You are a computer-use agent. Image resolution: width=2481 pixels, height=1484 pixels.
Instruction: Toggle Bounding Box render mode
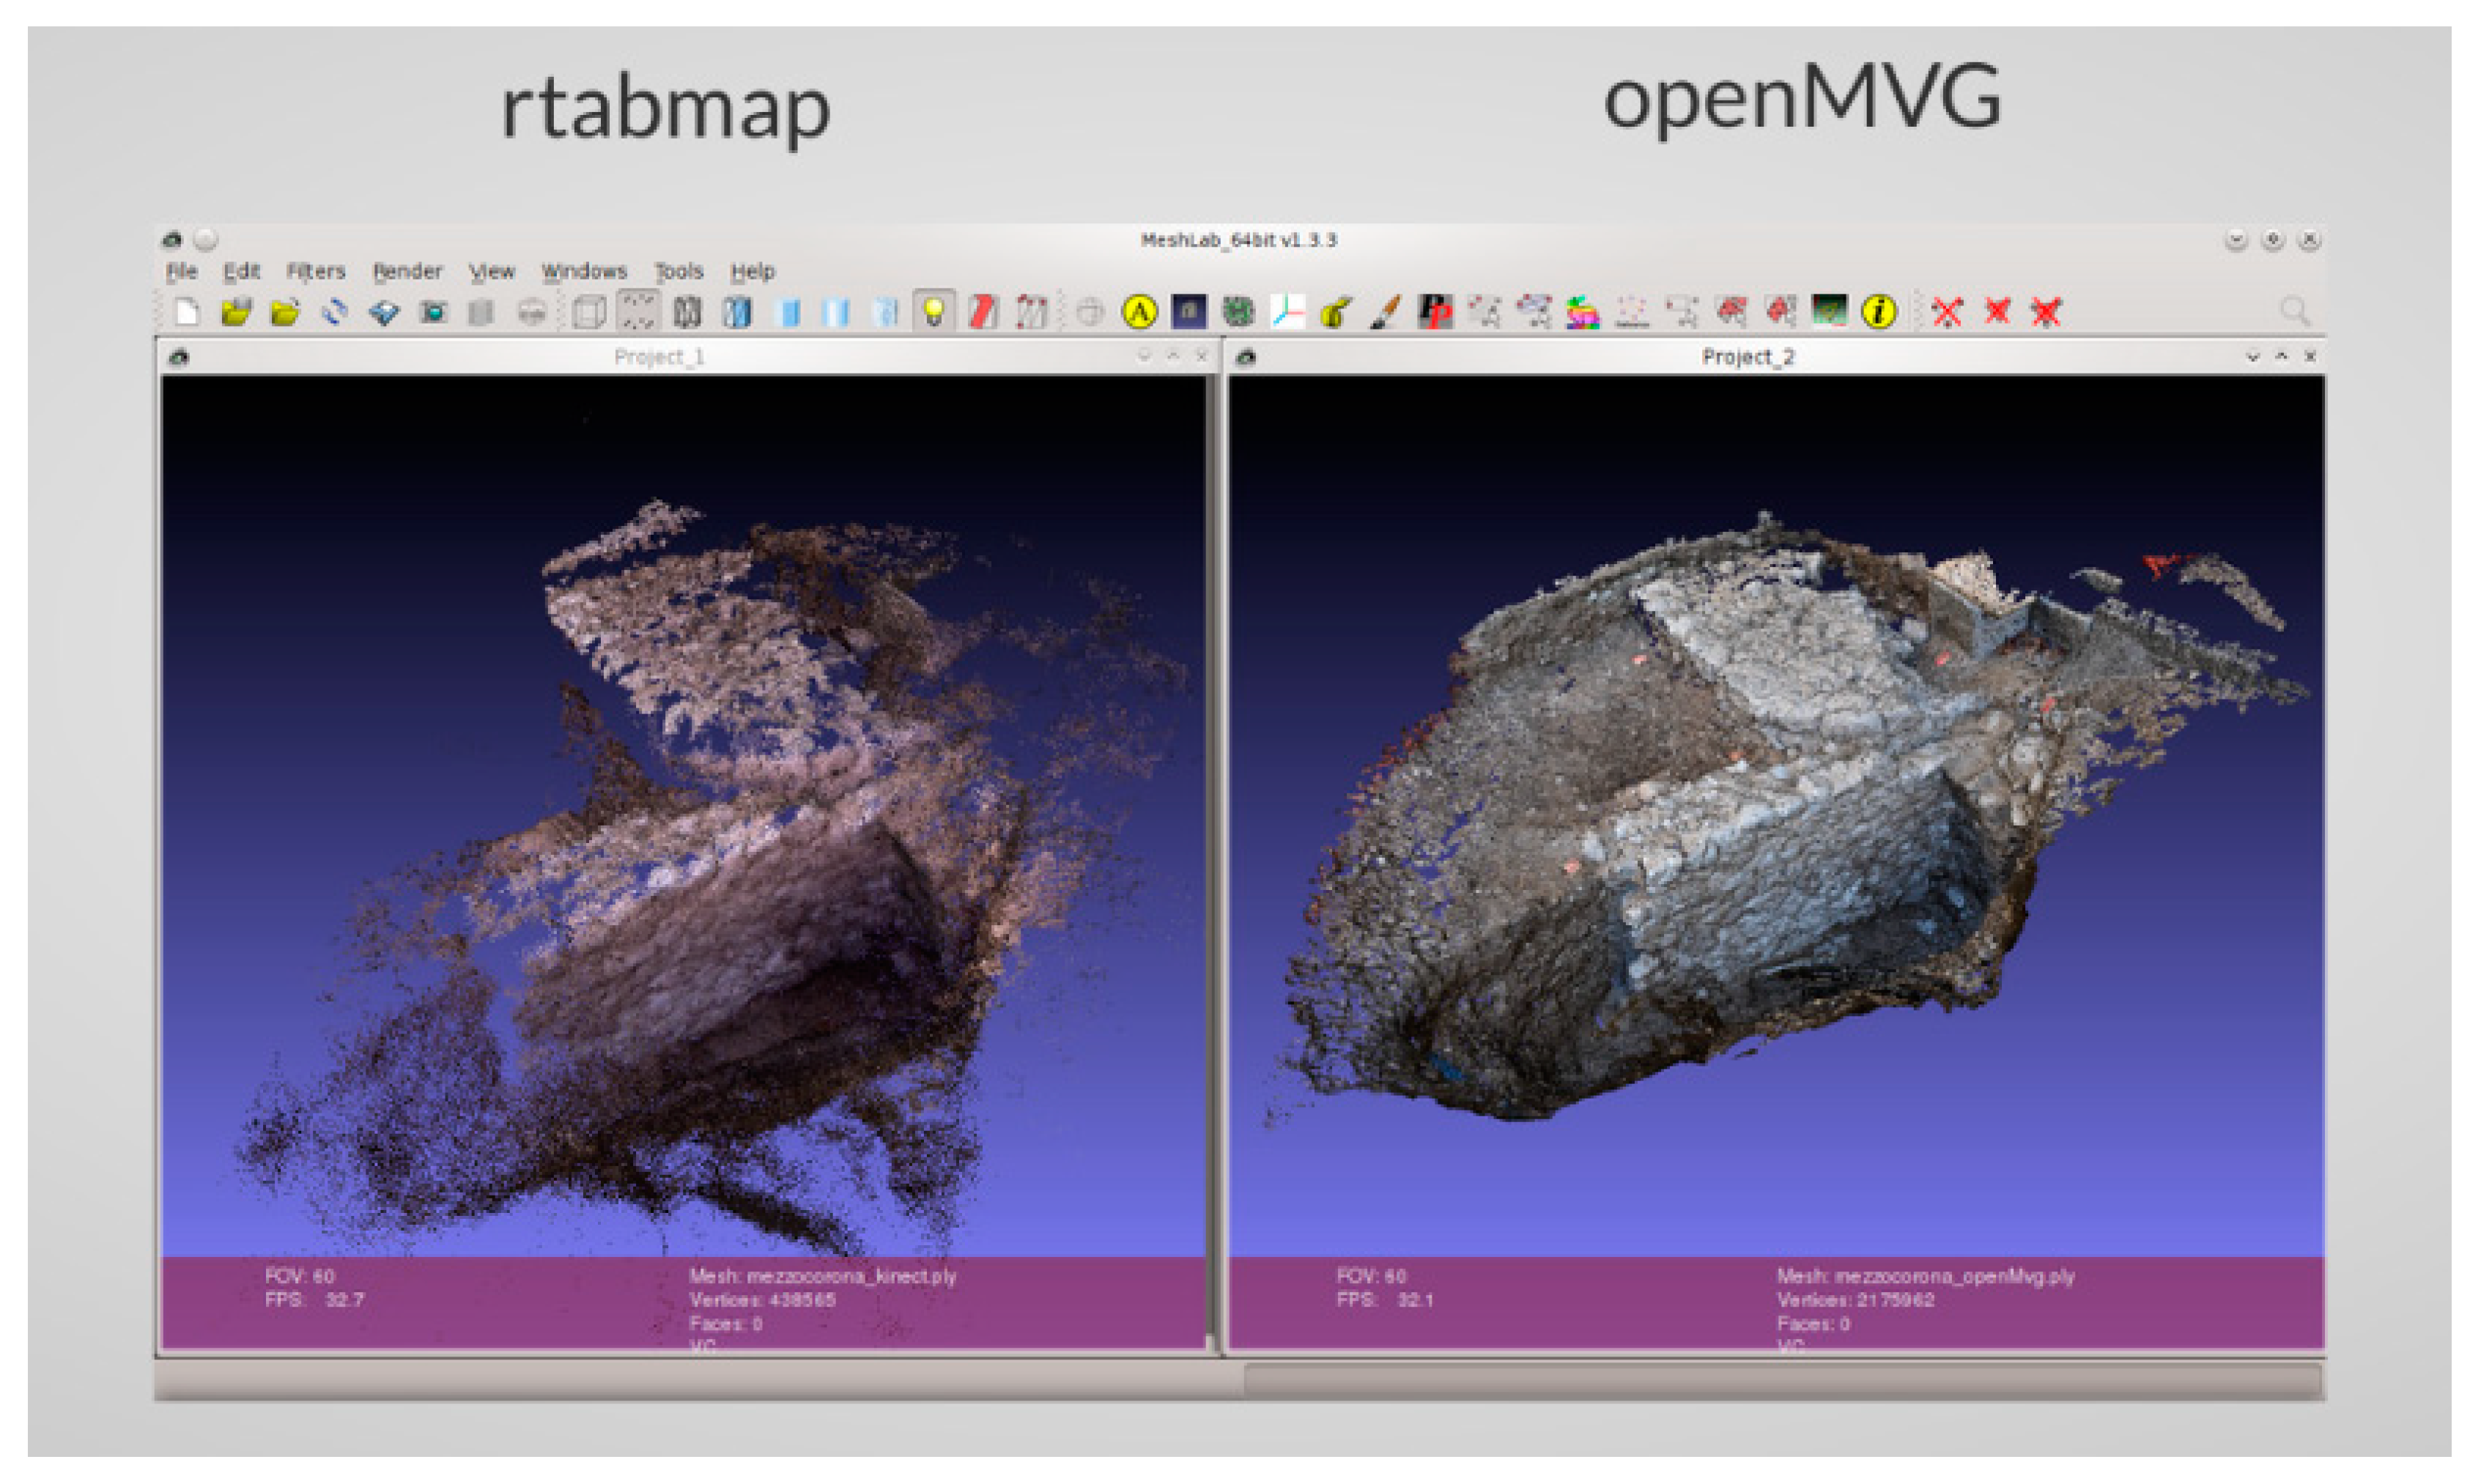tap(589, 312)
